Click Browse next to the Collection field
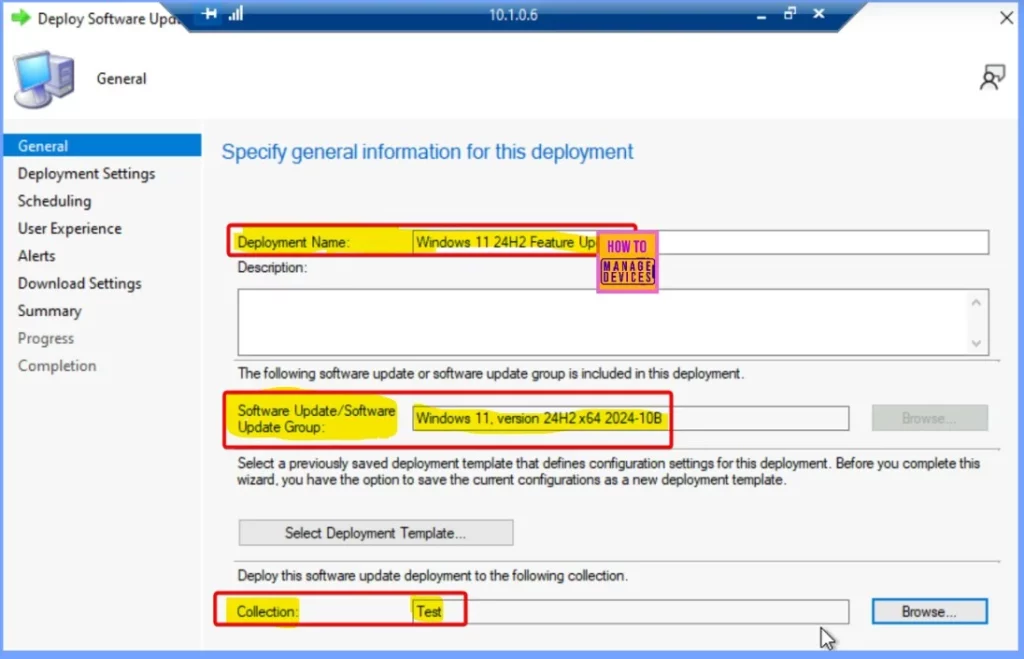Image resolution: width=1024 pixels, height=659 pixels. coord(929,612)
